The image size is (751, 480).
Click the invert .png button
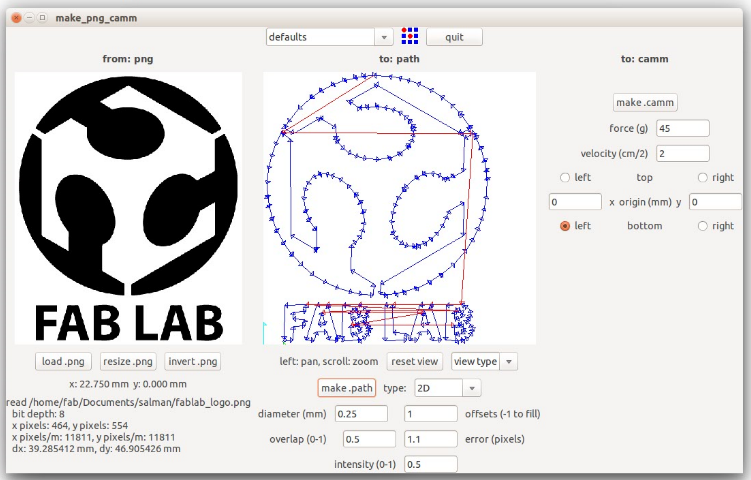[193, 362]
